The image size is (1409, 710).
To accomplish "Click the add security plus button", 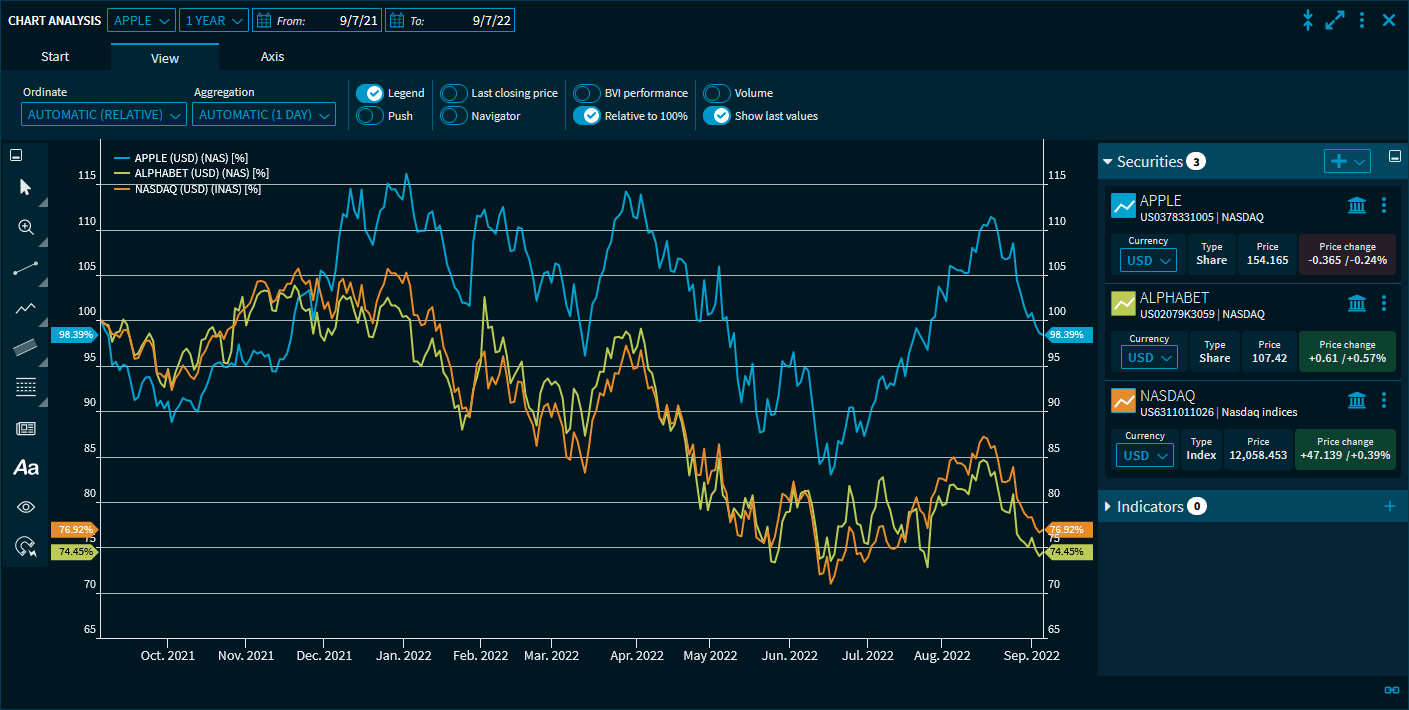I will (1340, 161).
